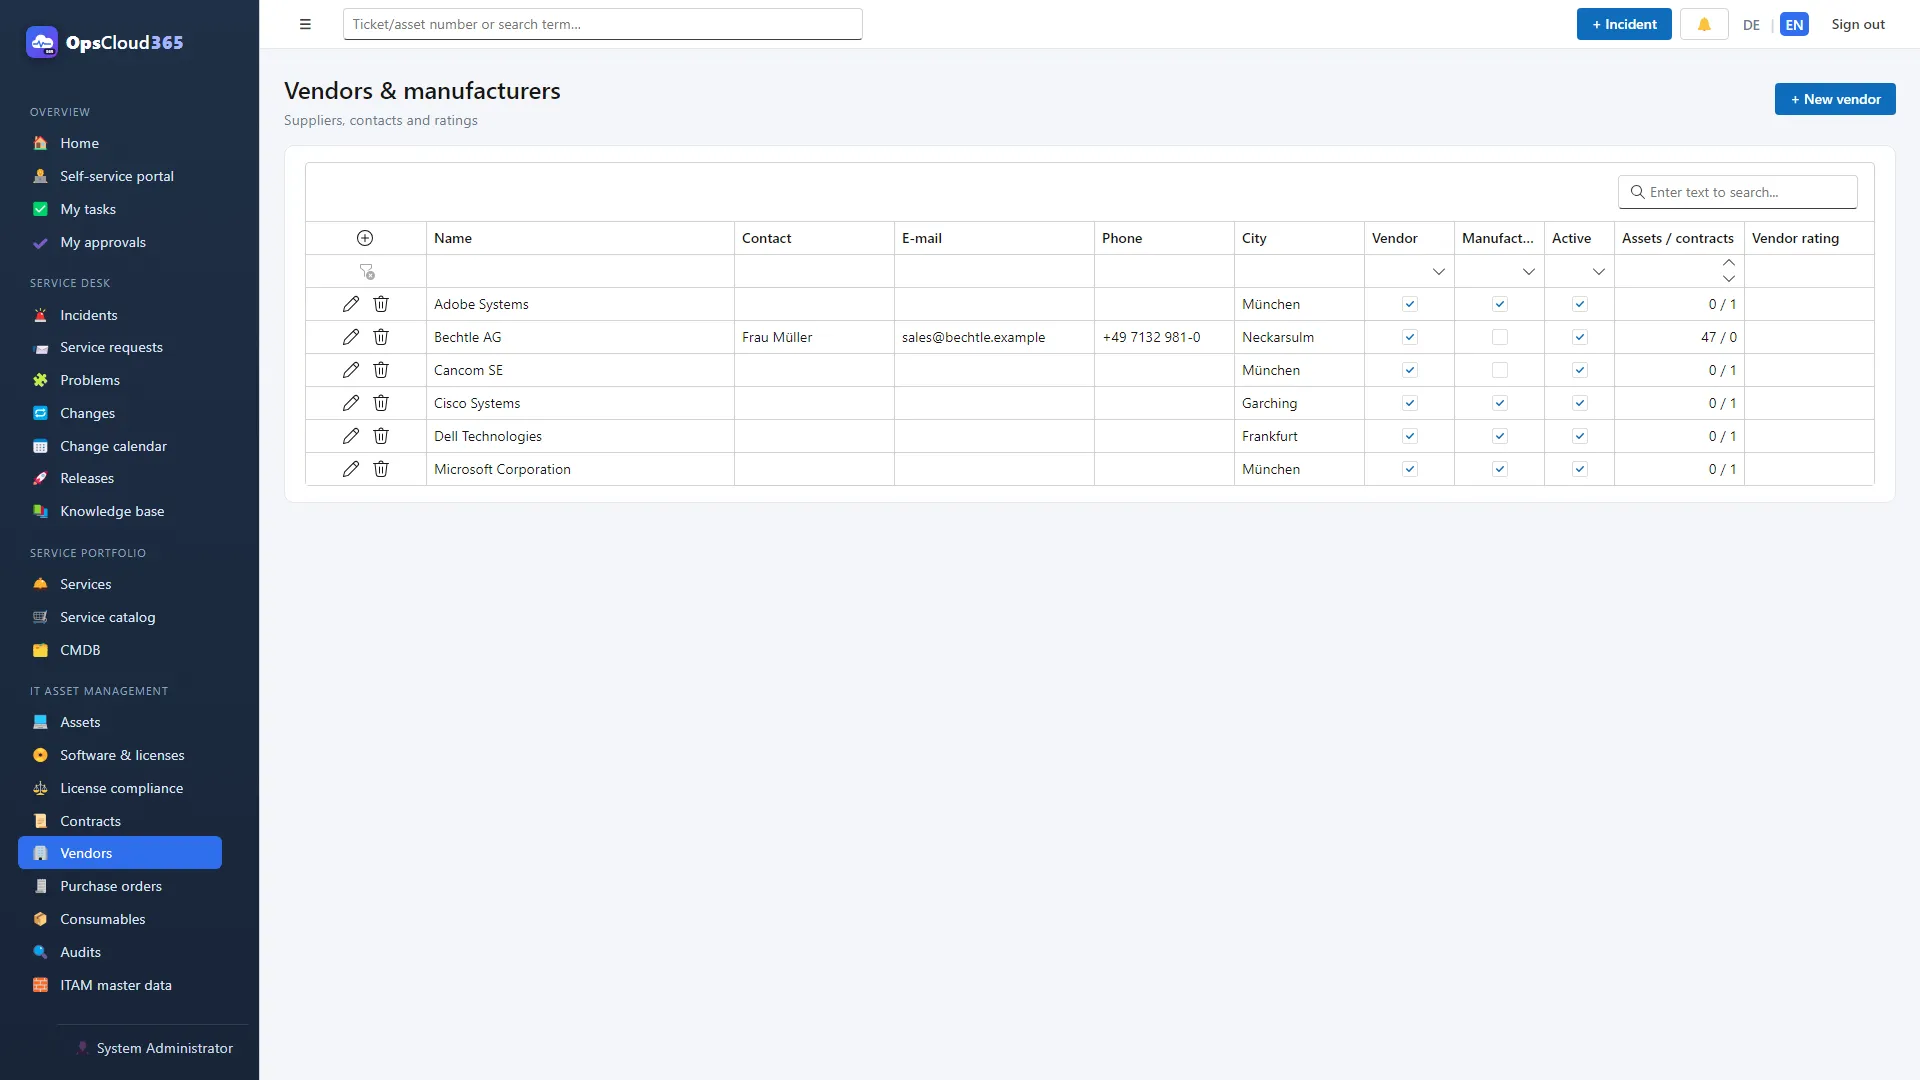Click the Name column filter field

click(580, 272)
